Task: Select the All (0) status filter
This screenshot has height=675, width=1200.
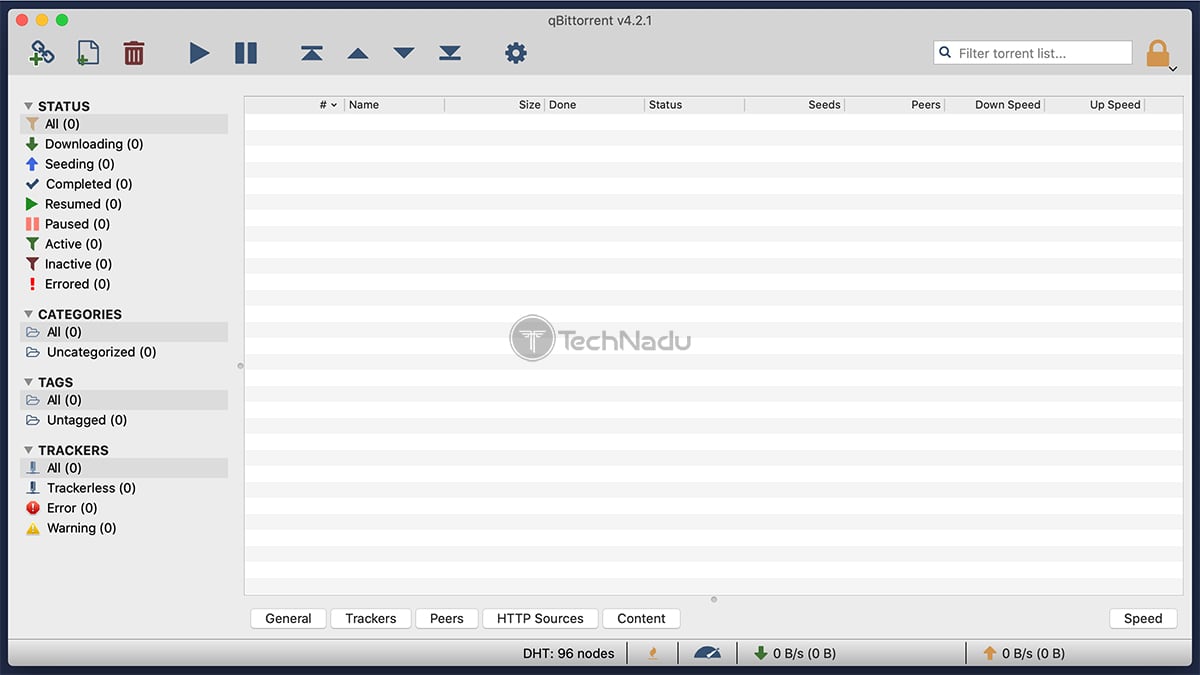Action: coord(124,124)
